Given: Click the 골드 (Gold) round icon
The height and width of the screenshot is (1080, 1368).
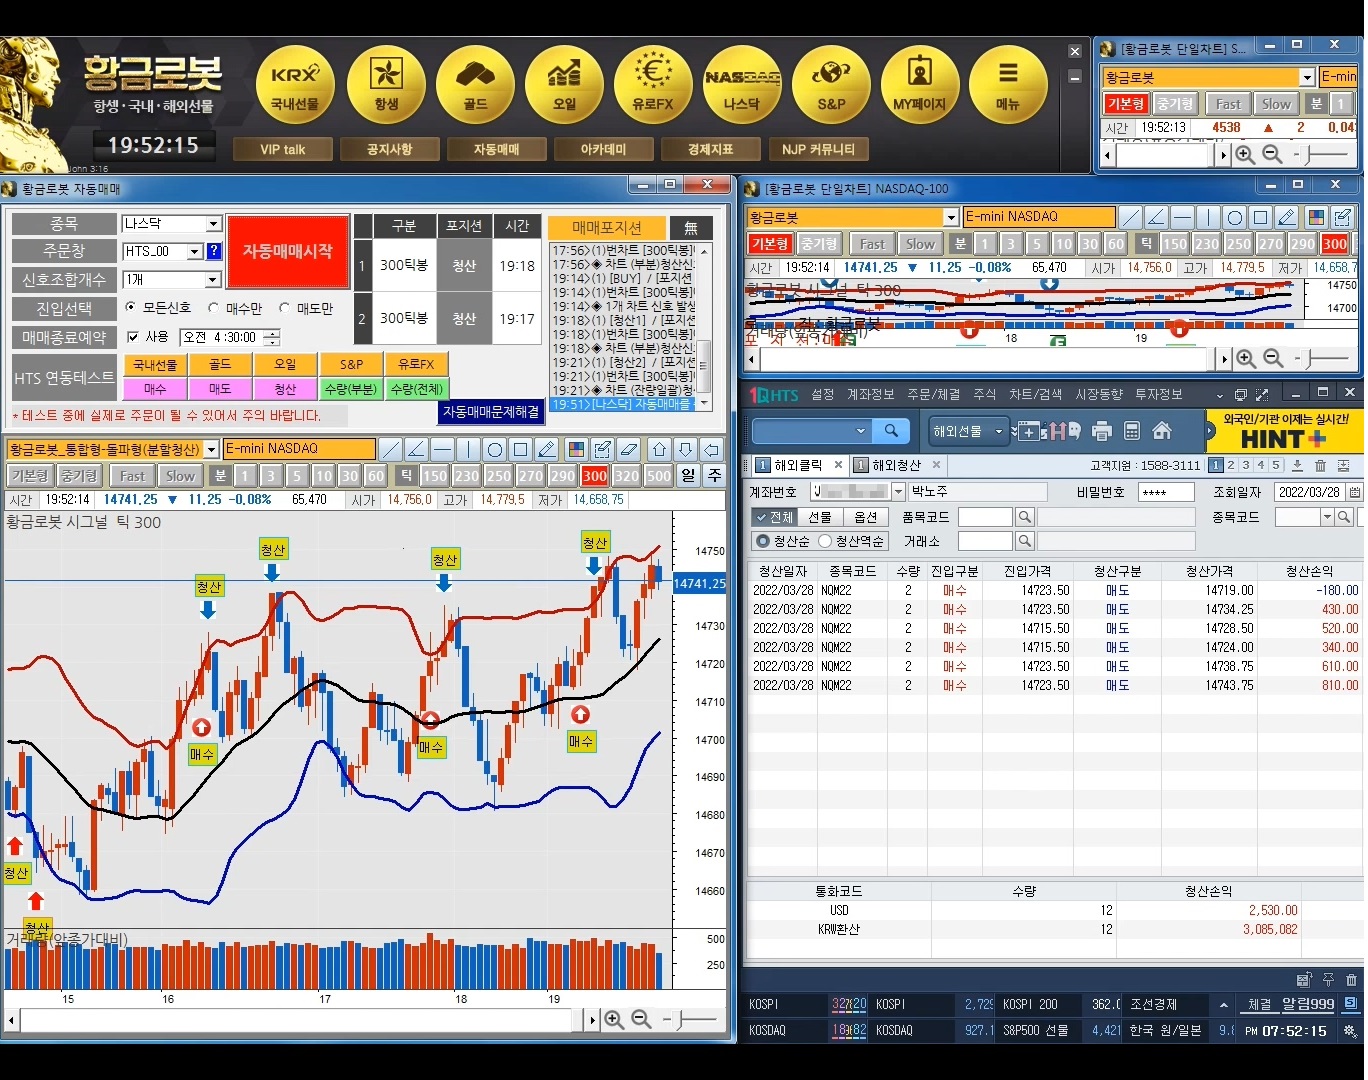Looking at the screenshot, I should tap(475, 84).
